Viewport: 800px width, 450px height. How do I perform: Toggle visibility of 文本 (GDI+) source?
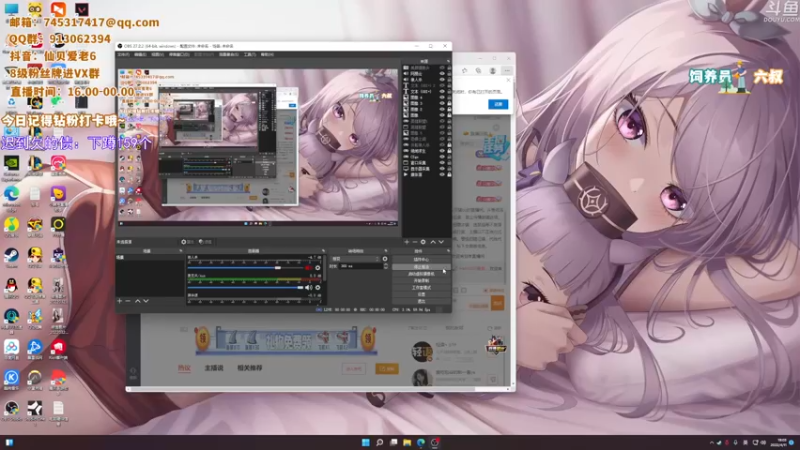(x=442, y=92)
